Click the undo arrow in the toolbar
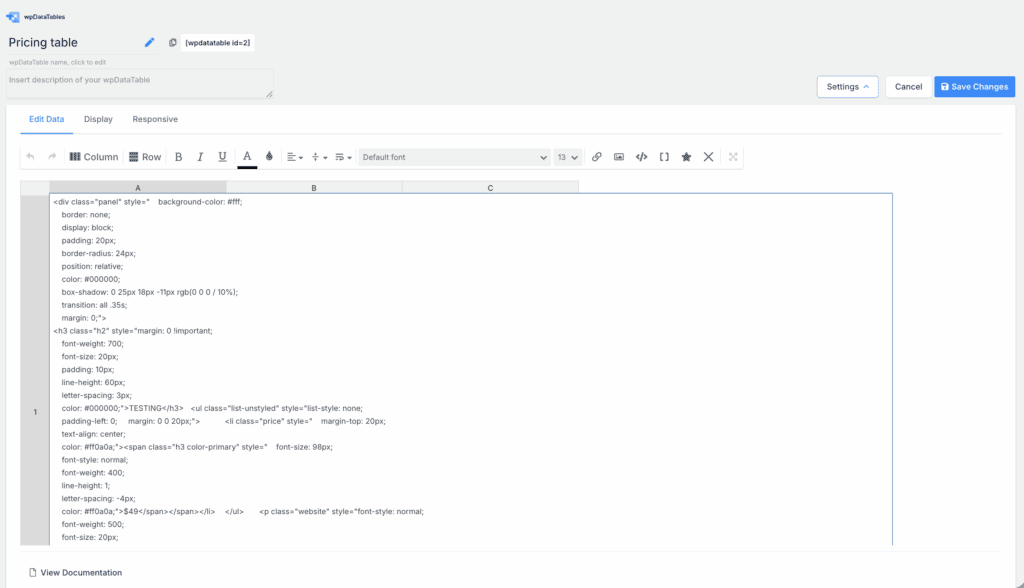Screen dimensions: 1024x588 30,157
